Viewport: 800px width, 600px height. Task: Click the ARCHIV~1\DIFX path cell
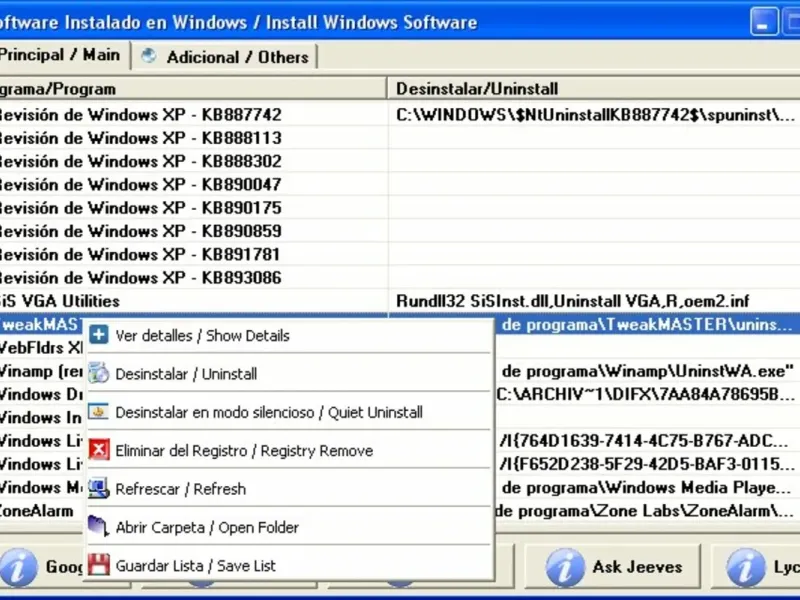(x=647, y=394)
